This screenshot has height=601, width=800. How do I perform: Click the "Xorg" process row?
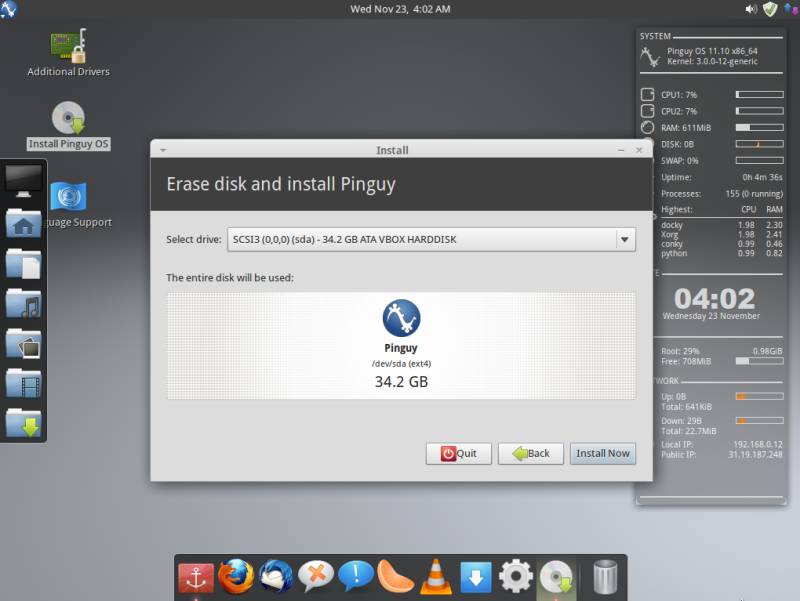click(x=721, y=235)
